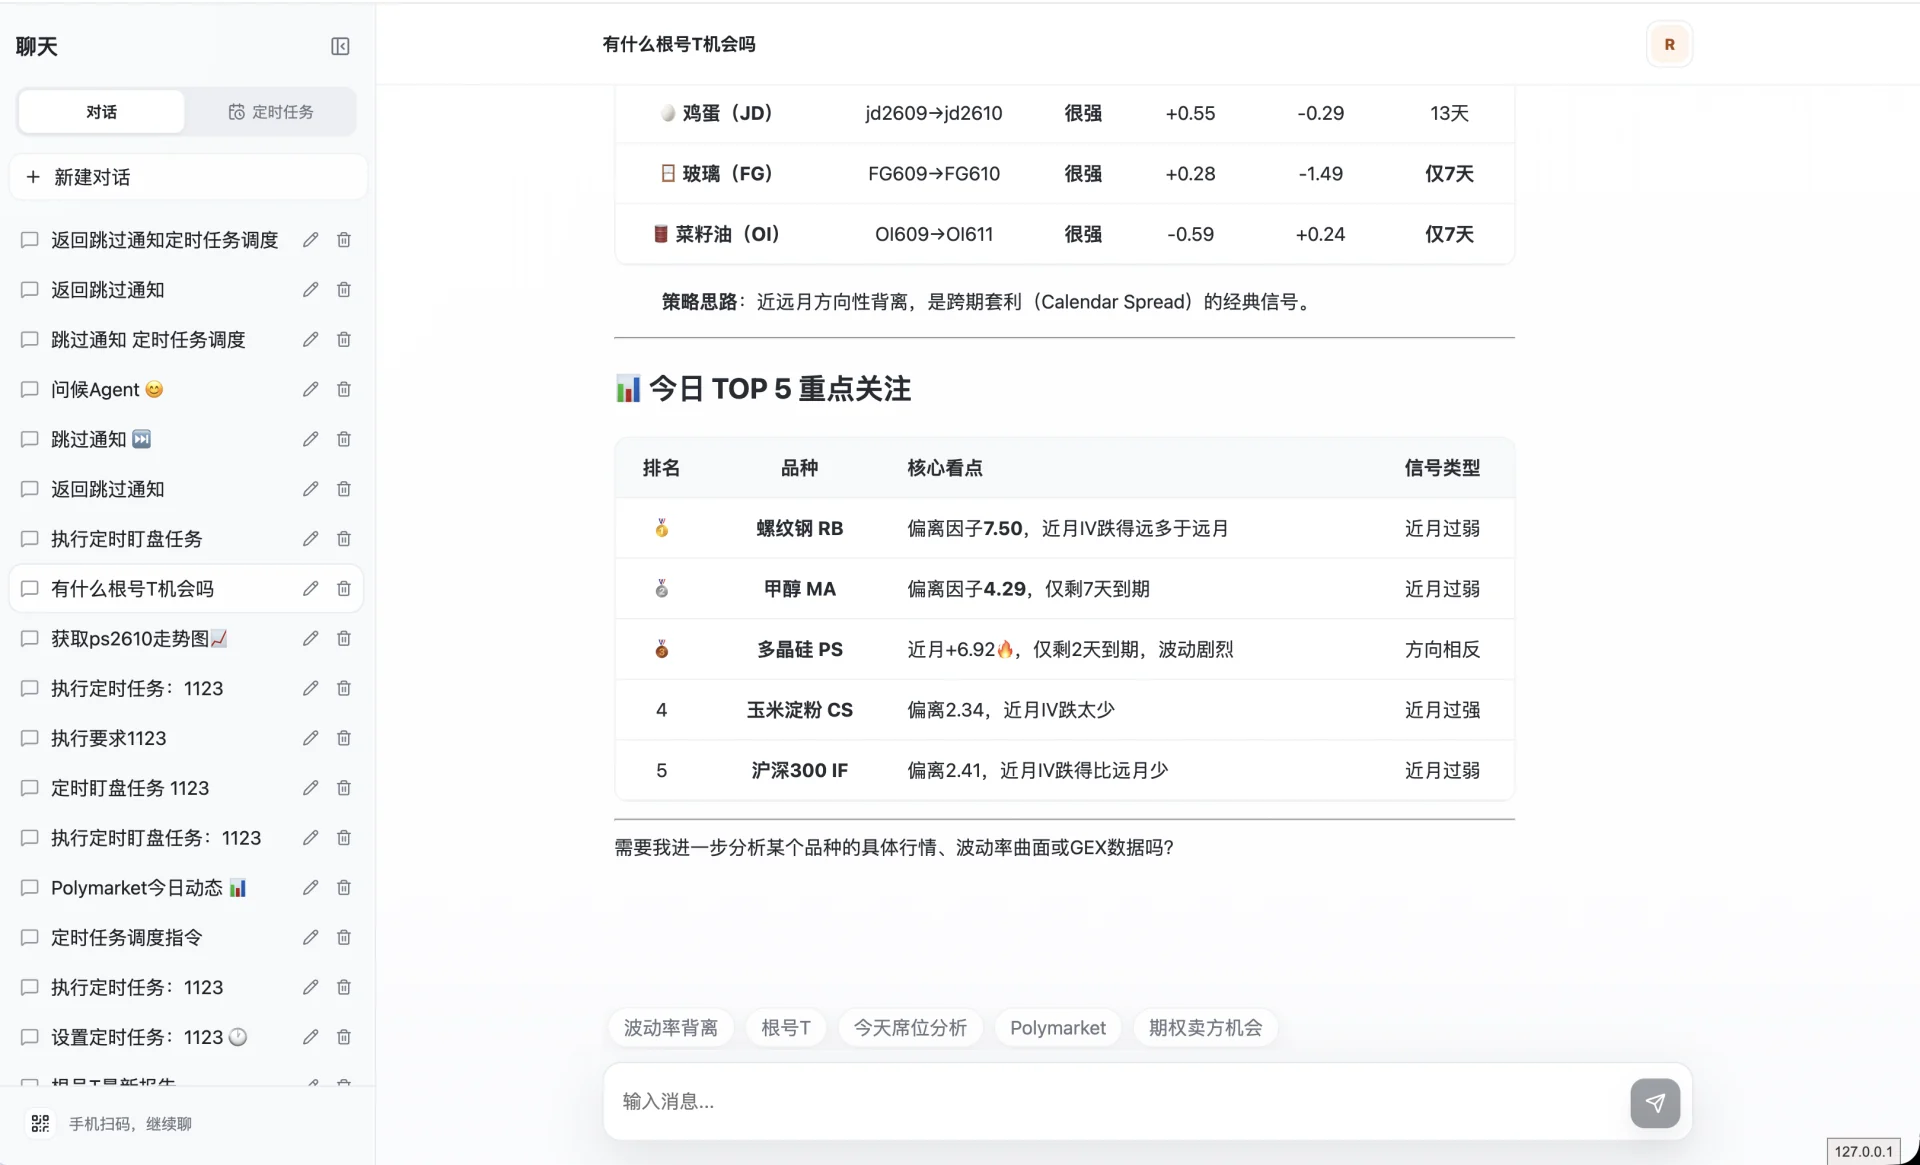Click the 今日 TOP 5 重点关注 heading
1920x1165 pixels.
click(763, 388)
